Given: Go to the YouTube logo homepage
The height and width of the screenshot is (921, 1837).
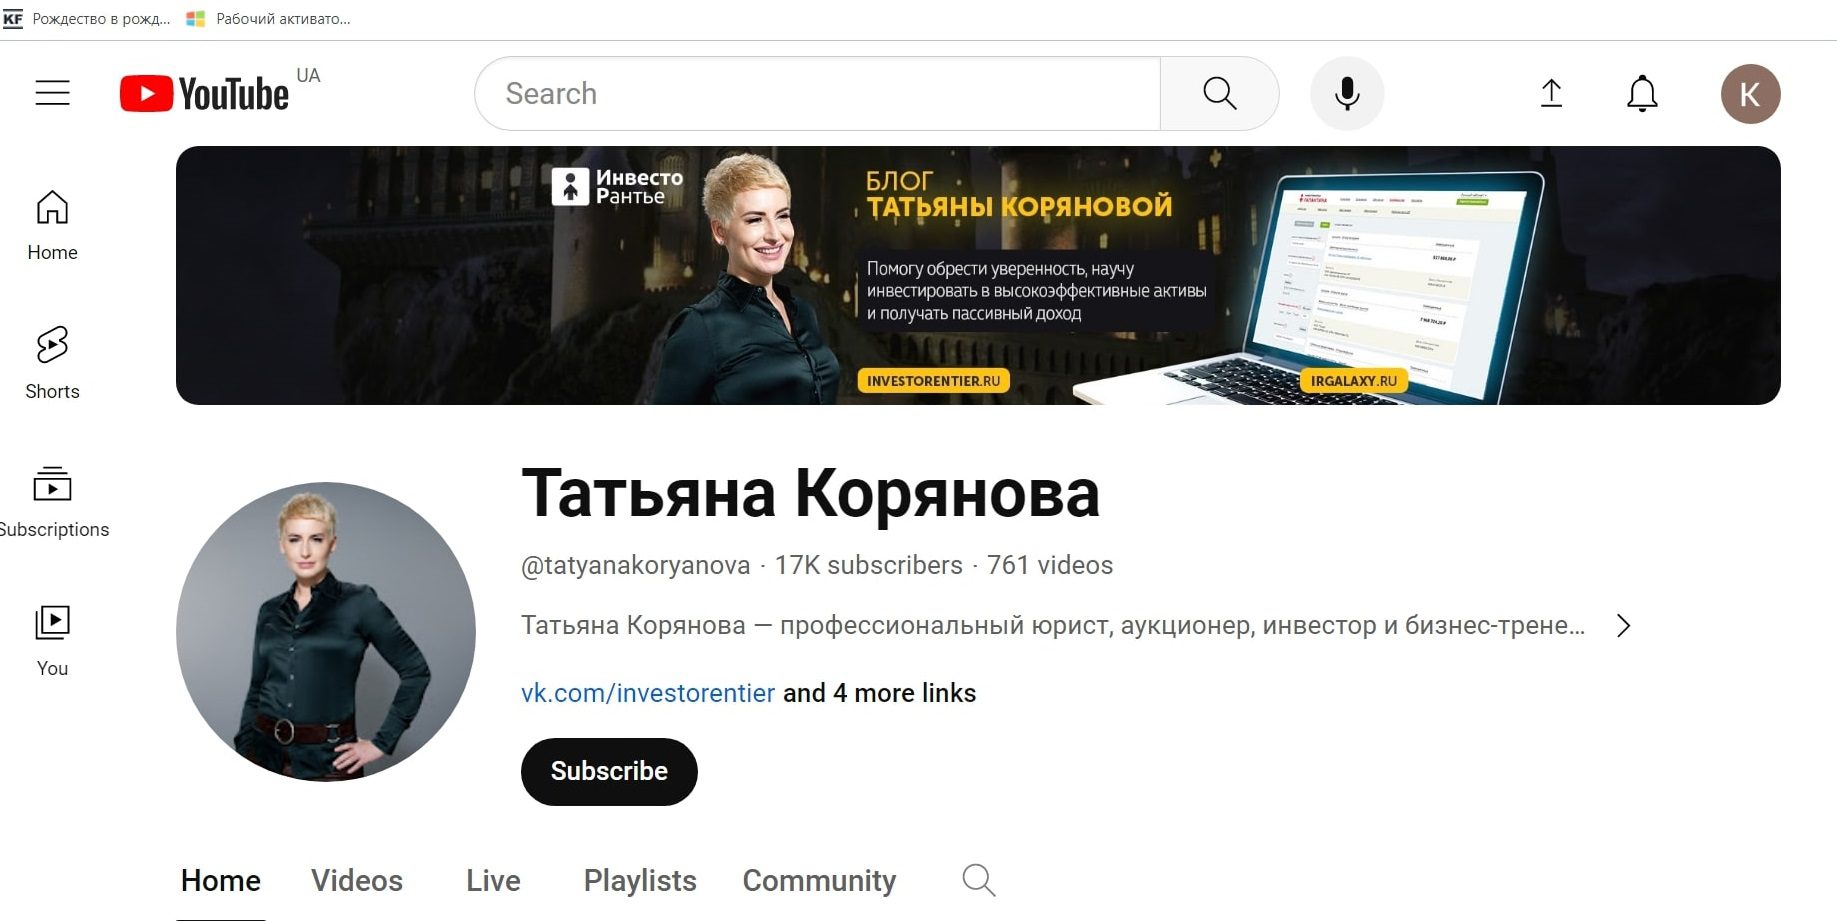Looking at the screenshot, I should click(204, 94).
